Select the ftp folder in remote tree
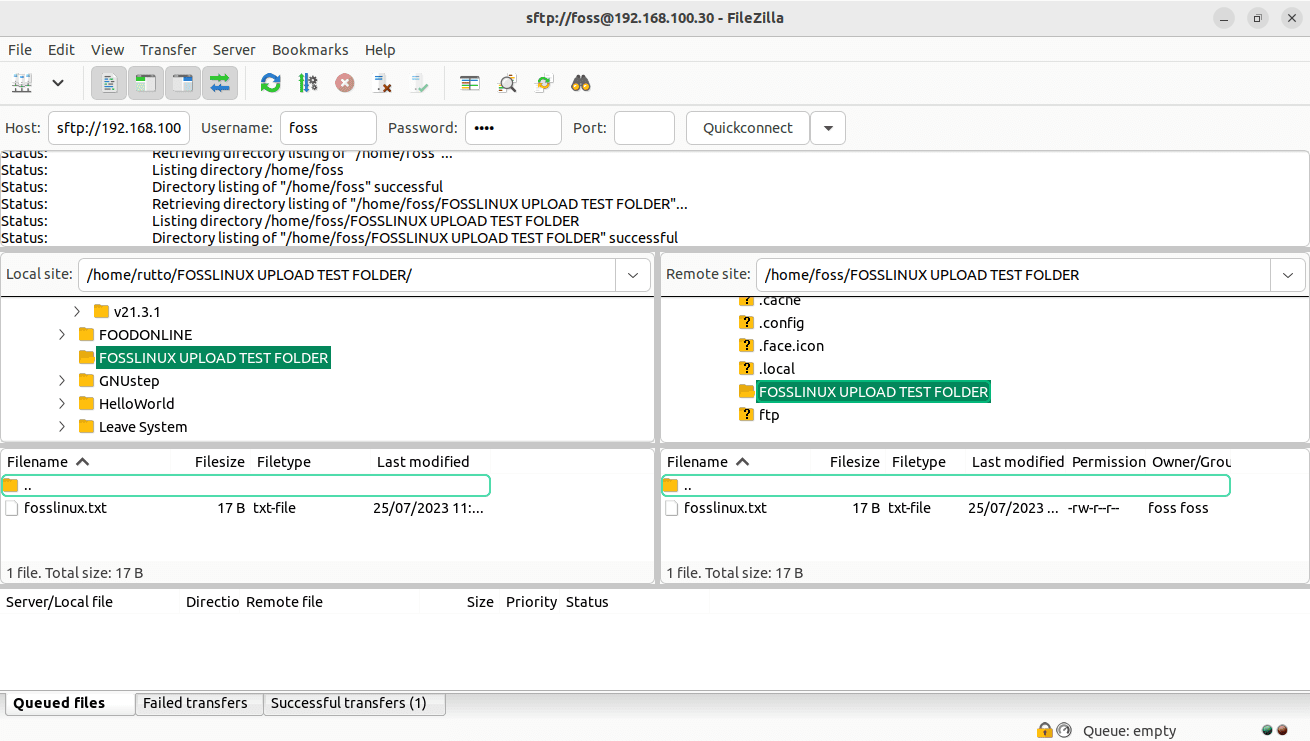The width and height of the screenshot is (1310, 741). click(x=769, y=415)
